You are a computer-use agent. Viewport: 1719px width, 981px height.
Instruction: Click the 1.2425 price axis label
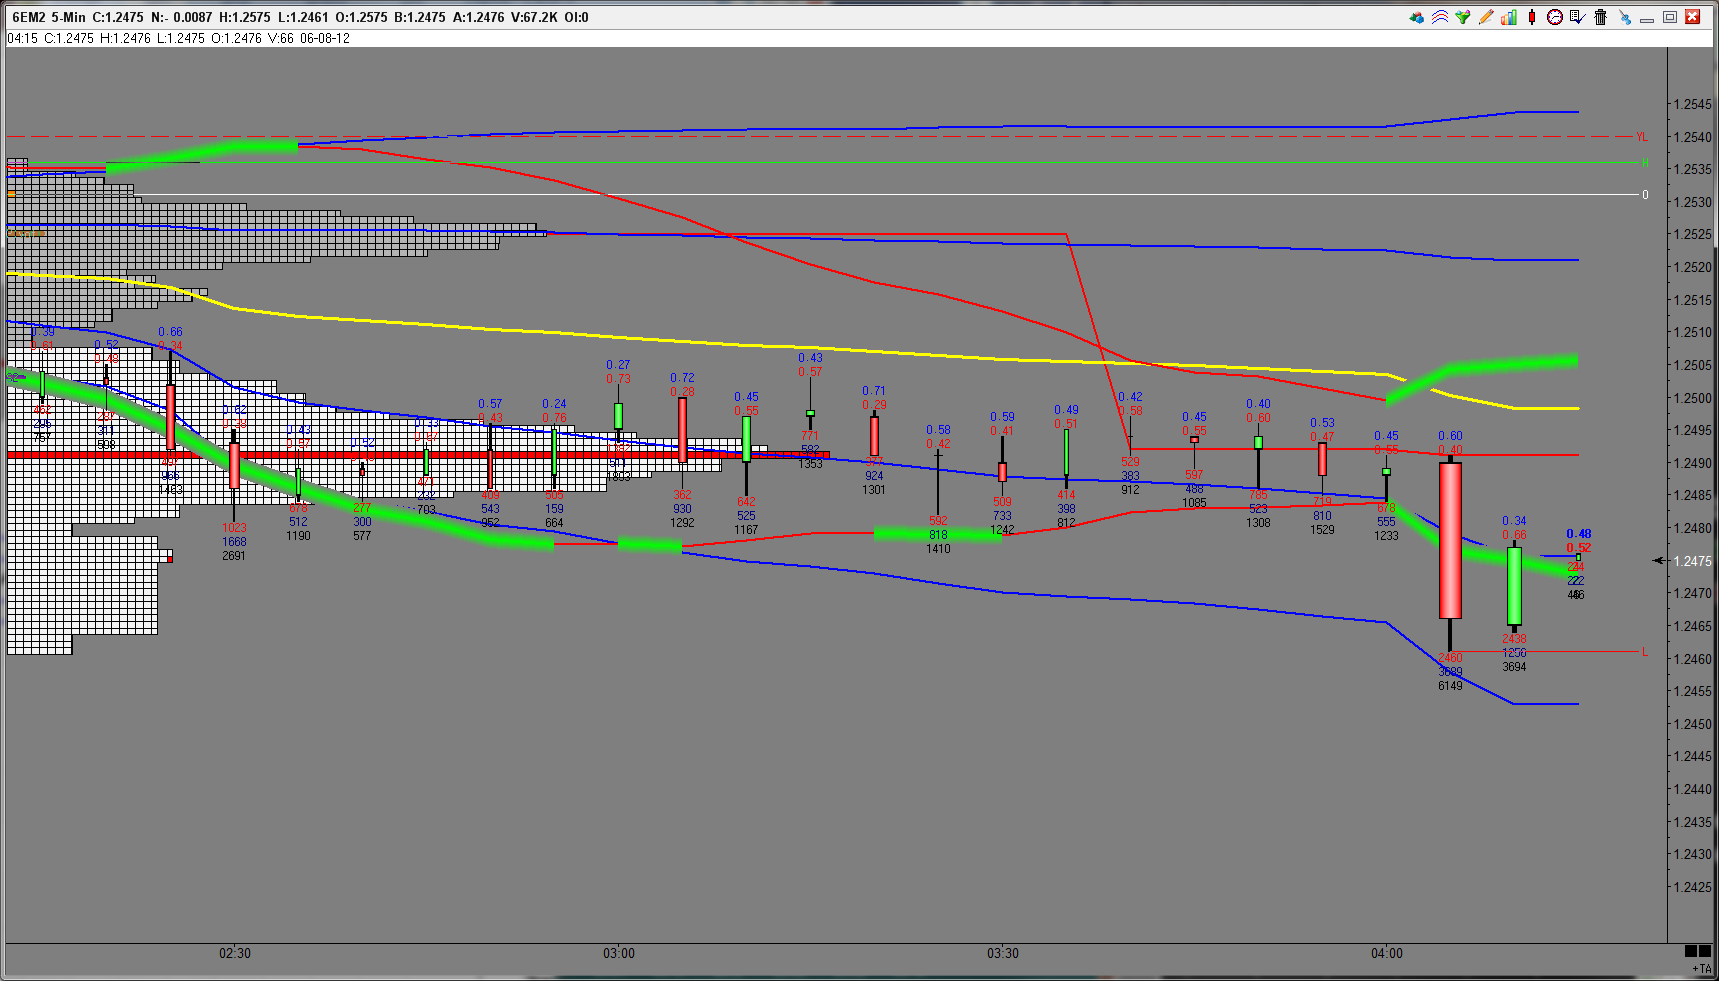click(1693, 887)
